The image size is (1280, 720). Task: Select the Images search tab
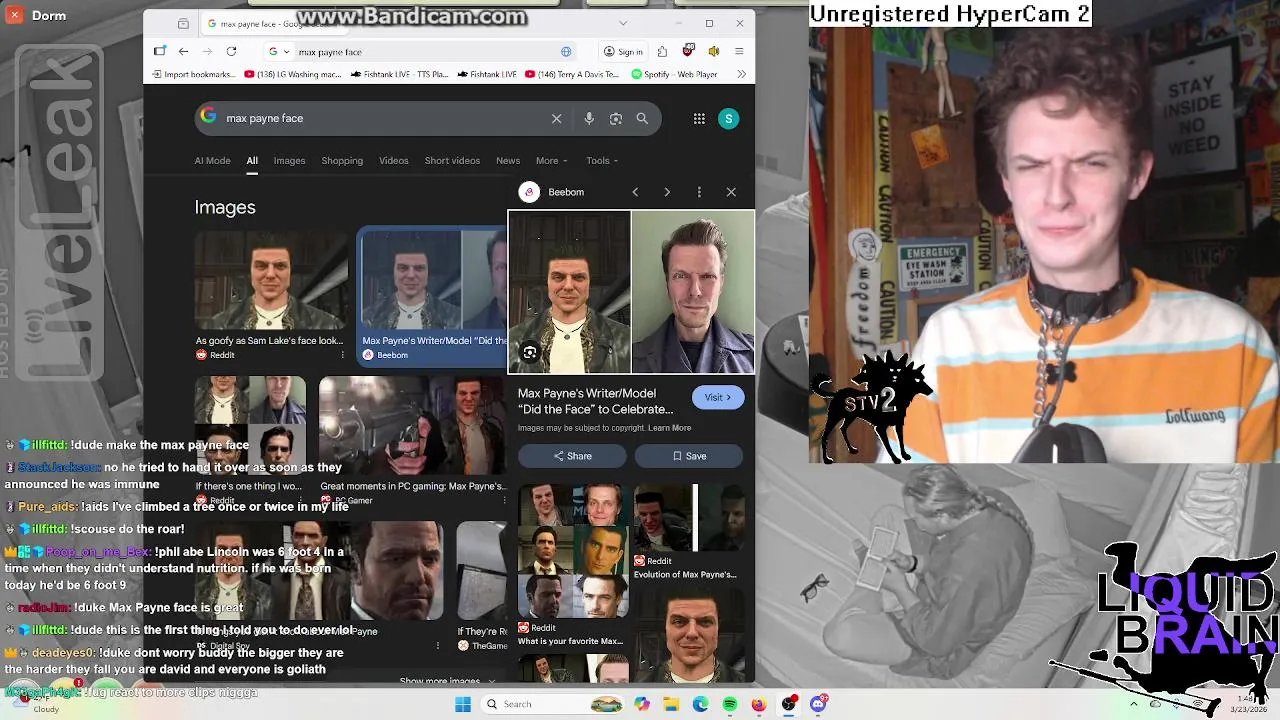click(289, 160)
